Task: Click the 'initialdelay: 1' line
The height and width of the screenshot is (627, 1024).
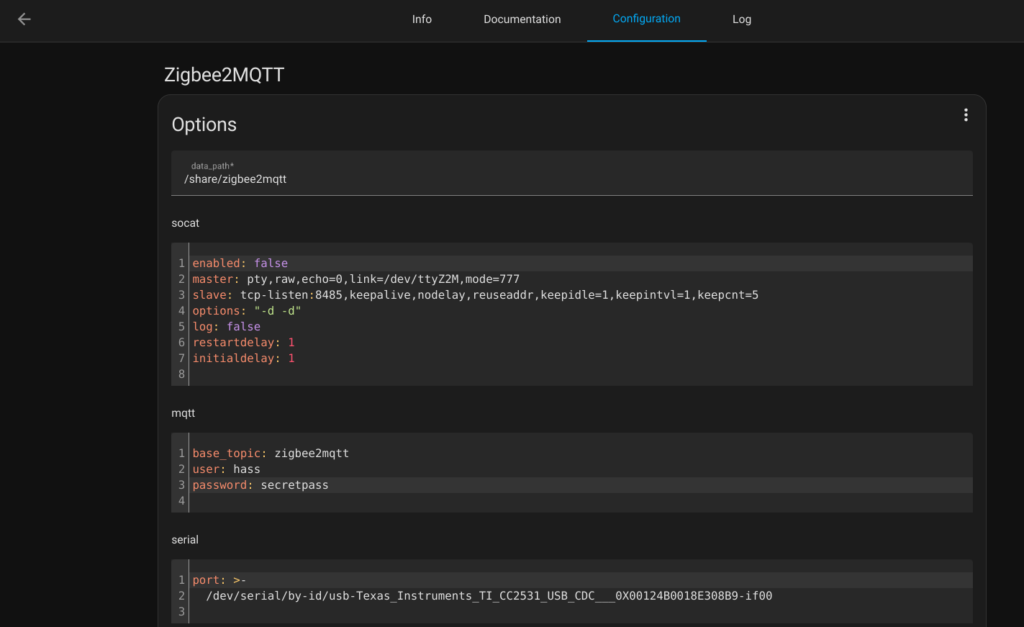Action: 243,358
